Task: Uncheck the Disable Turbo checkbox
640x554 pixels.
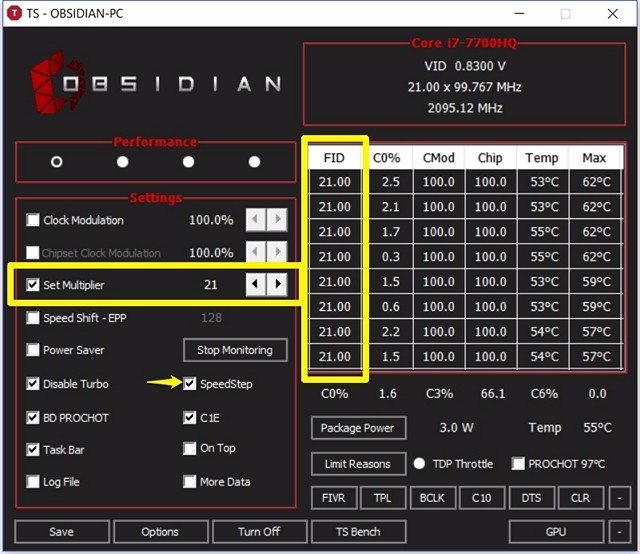Action: (x=34, y=384)
